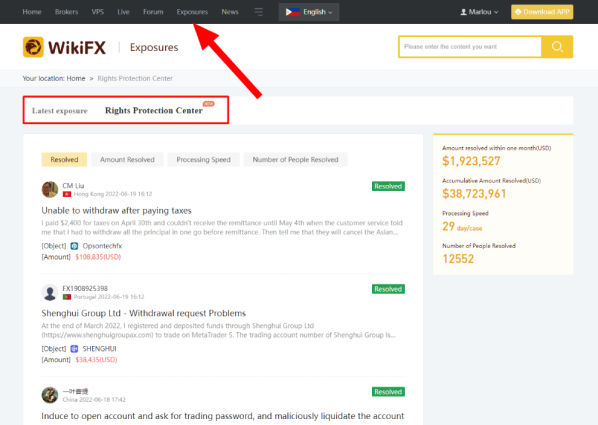
Task: Switch to Latest exposure tab
Action: pos(60,111)
